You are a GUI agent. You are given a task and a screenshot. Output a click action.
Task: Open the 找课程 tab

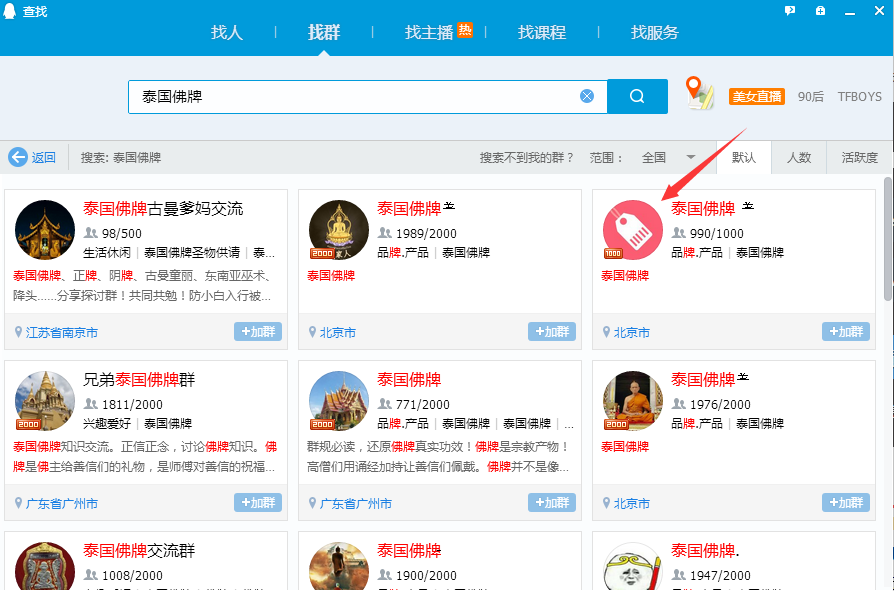pos(542,32)
